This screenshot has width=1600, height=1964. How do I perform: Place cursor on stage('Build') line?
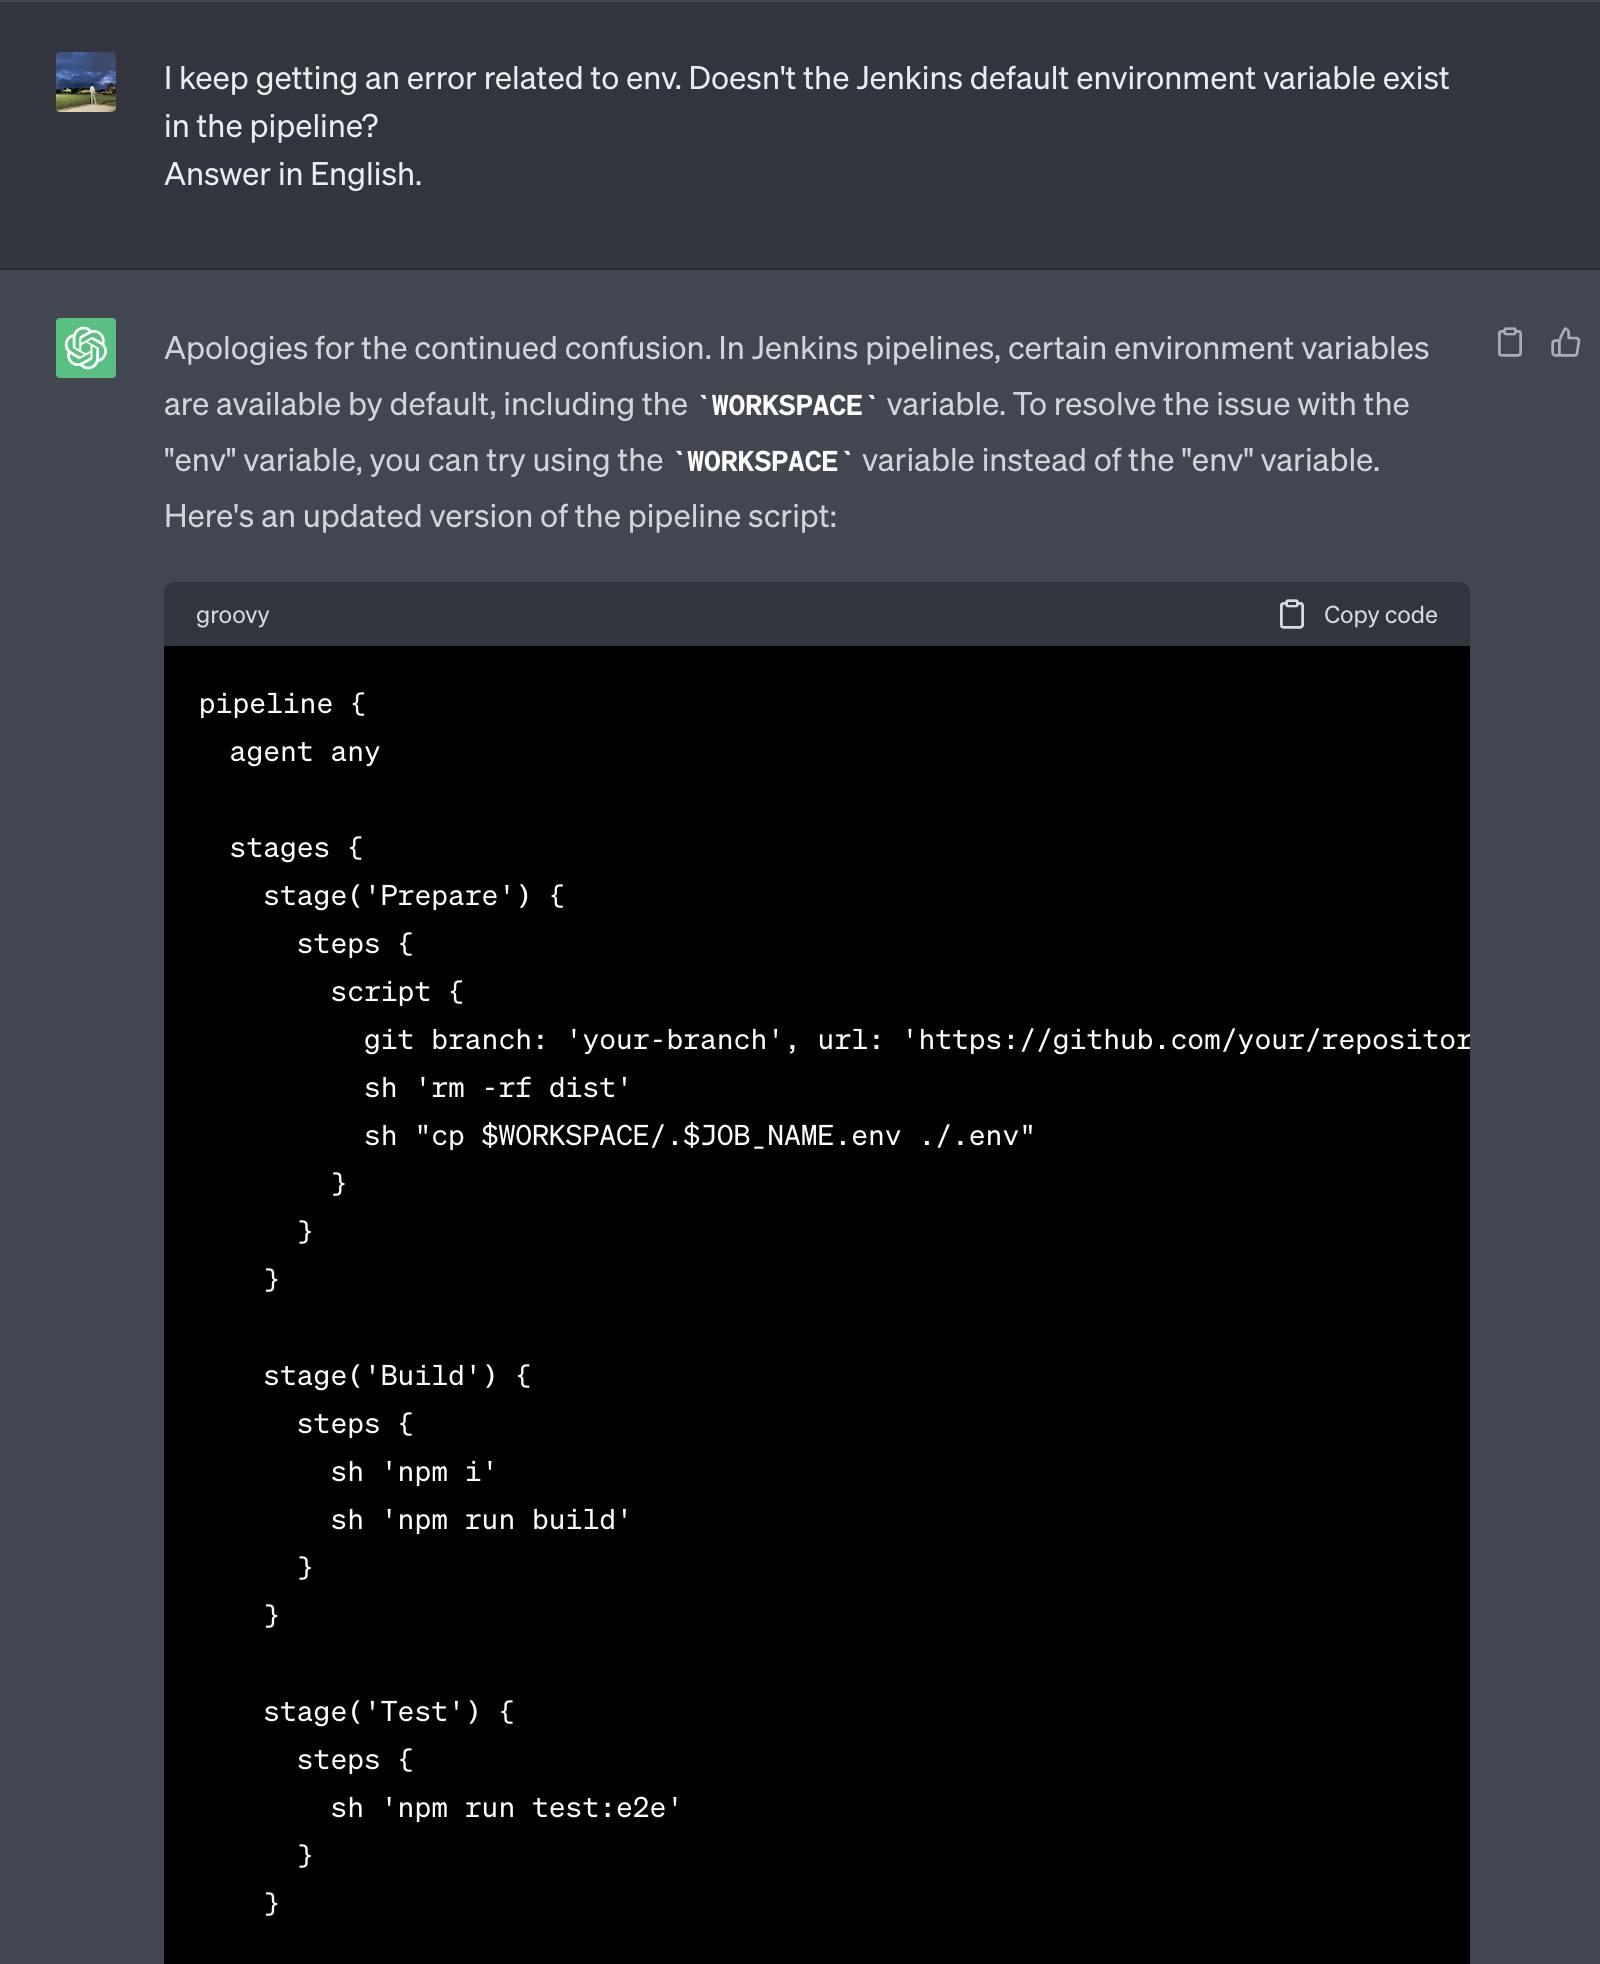(x=396, y=1376)
